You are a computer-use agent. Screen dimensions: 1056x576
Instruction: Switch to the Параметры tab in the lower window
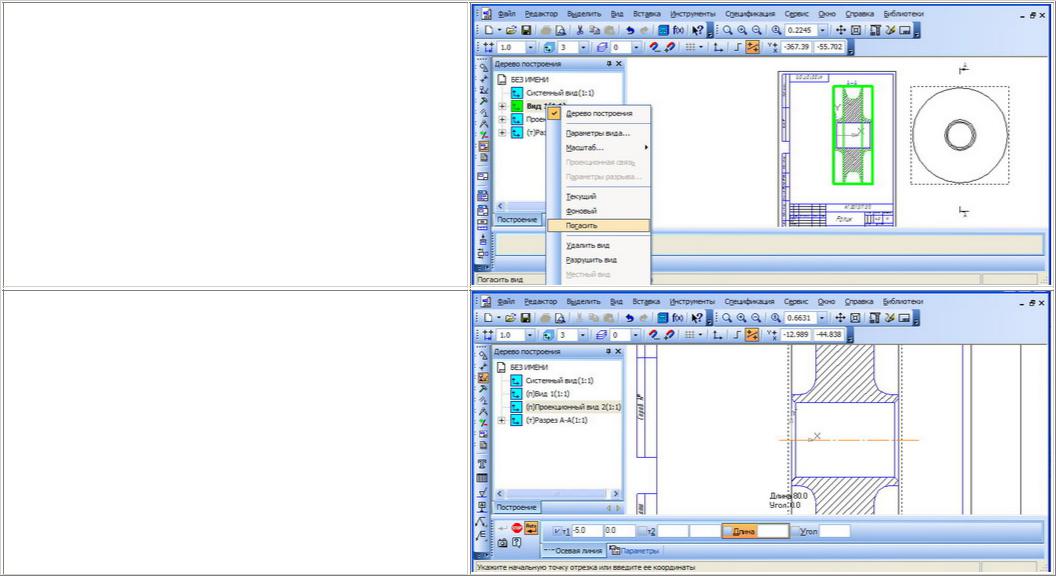pos(634,551)
